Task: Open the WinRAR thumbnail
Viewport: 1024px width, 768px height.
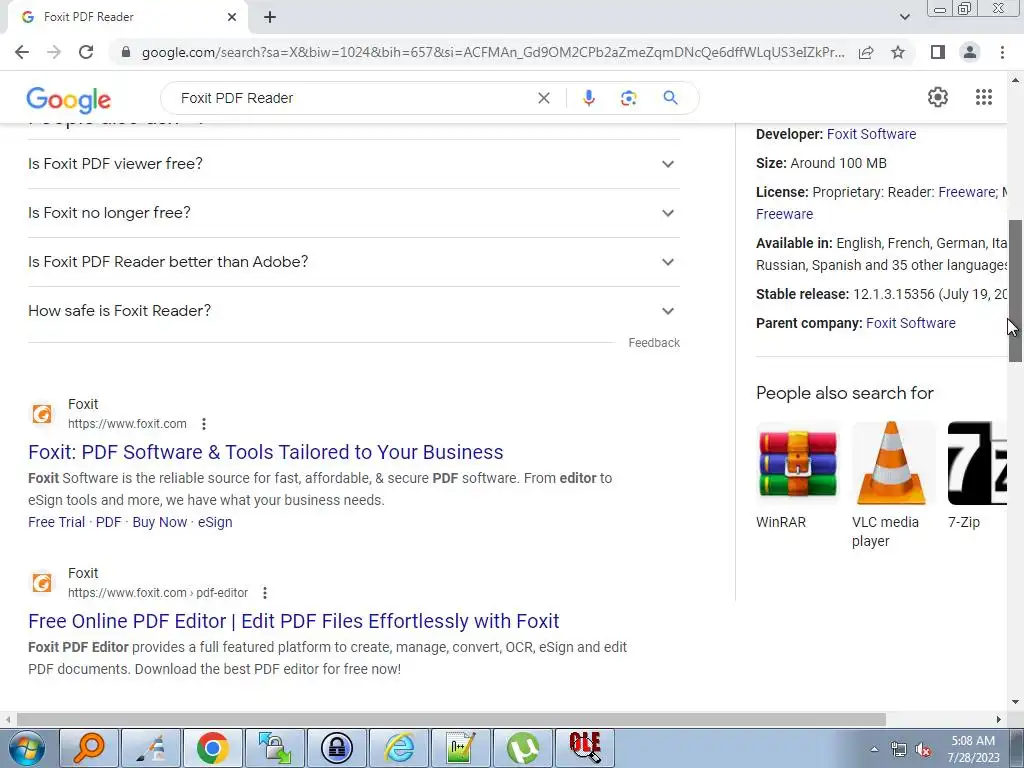Action: (797, 463)
